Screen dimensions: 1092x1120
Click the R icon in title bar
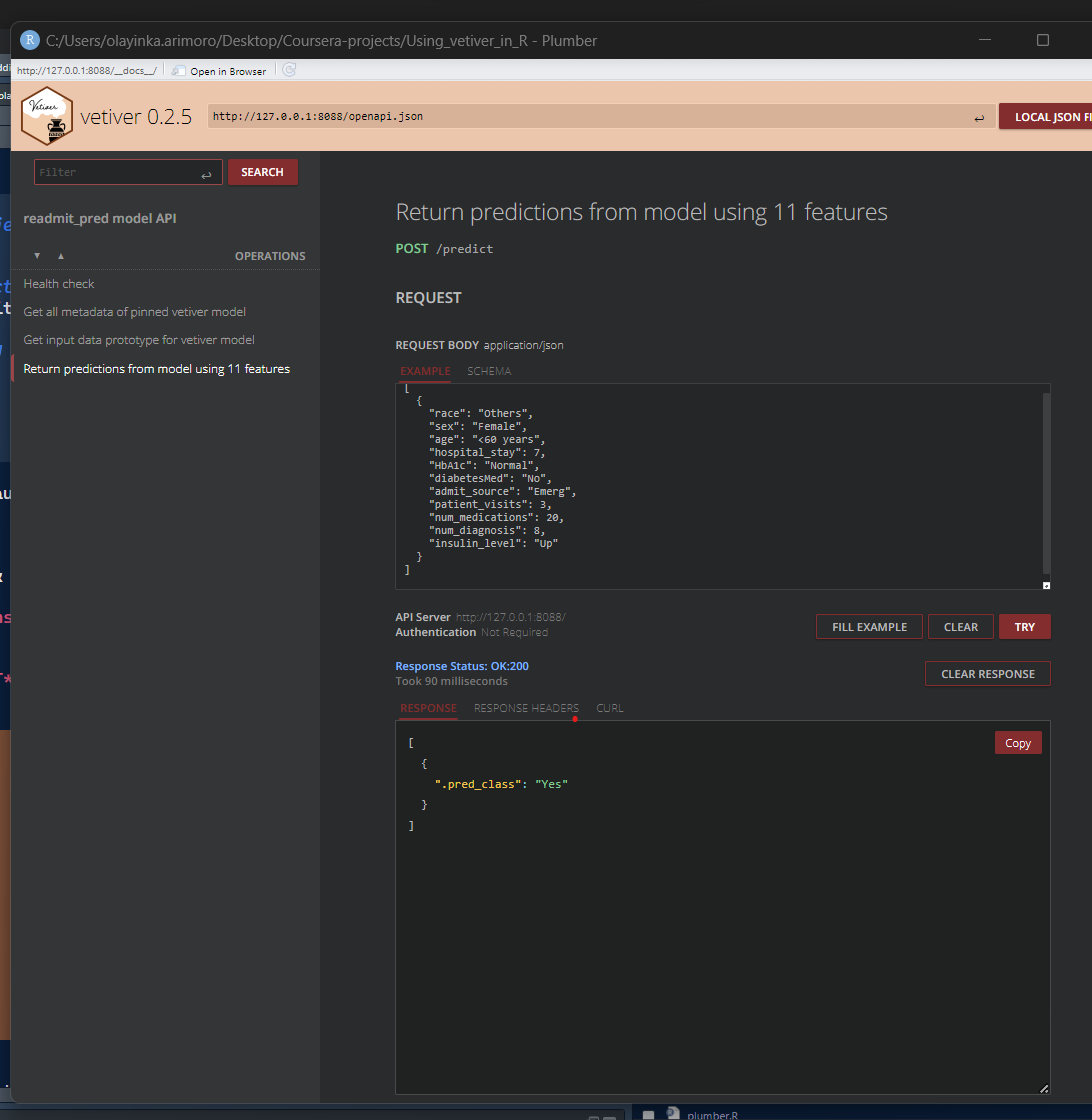(29, 40)
